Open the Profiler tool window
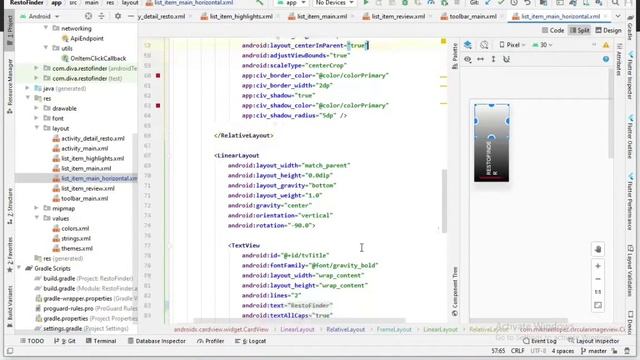This screenshot has height=360, width=640. pyautogui.click(x=210, y=341)
